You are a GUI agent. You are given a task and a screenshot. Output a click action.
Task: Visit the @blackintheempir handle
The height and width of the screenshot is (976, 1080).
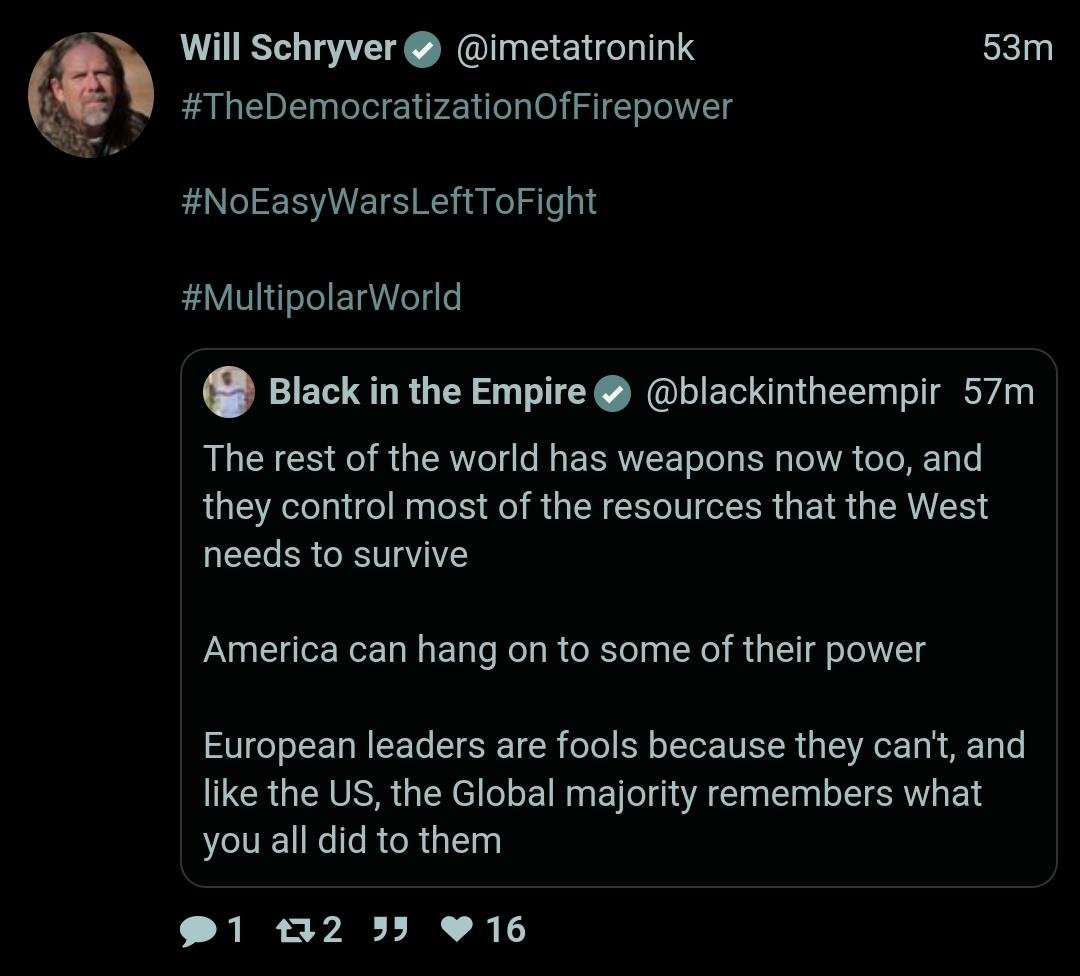[793, 392]
